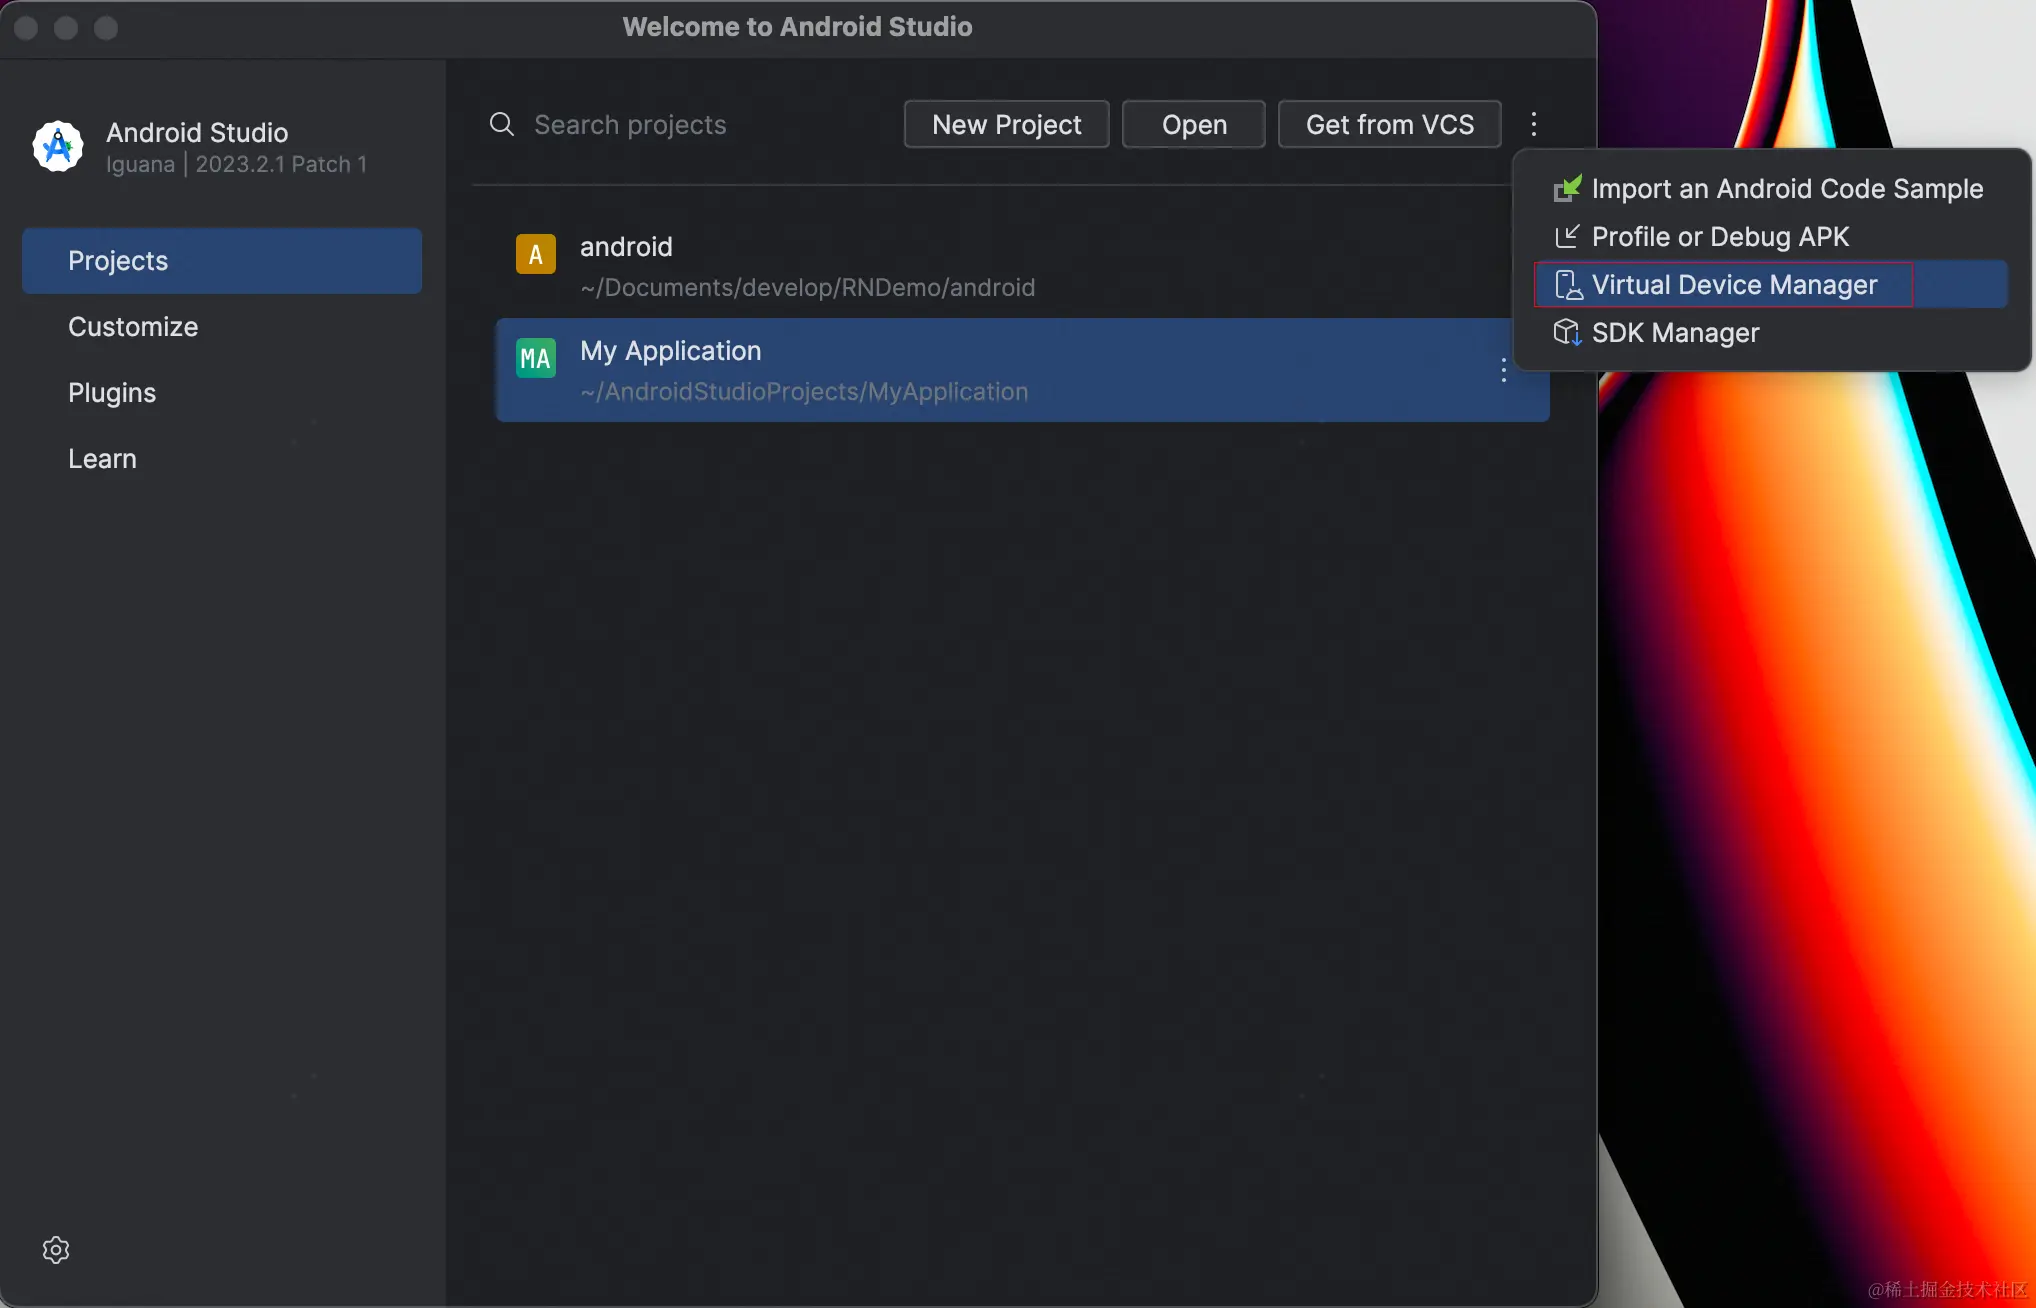Click the path ~/Documents/develop/RNDemo/android
The image size is (2036, 1308).
pyautogui.click(x=808, y=288)
